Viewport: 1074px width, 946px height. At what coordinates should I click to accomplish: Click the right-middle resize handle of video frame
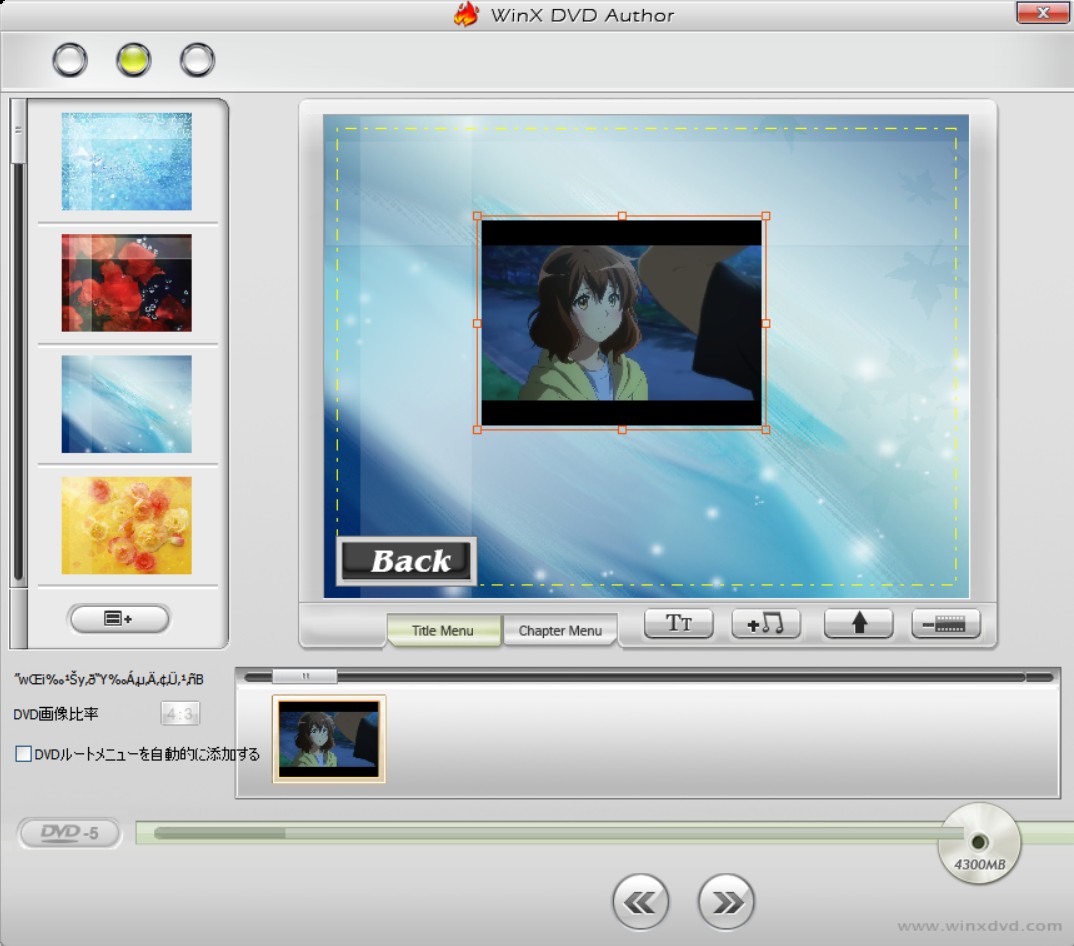point(766,323)
